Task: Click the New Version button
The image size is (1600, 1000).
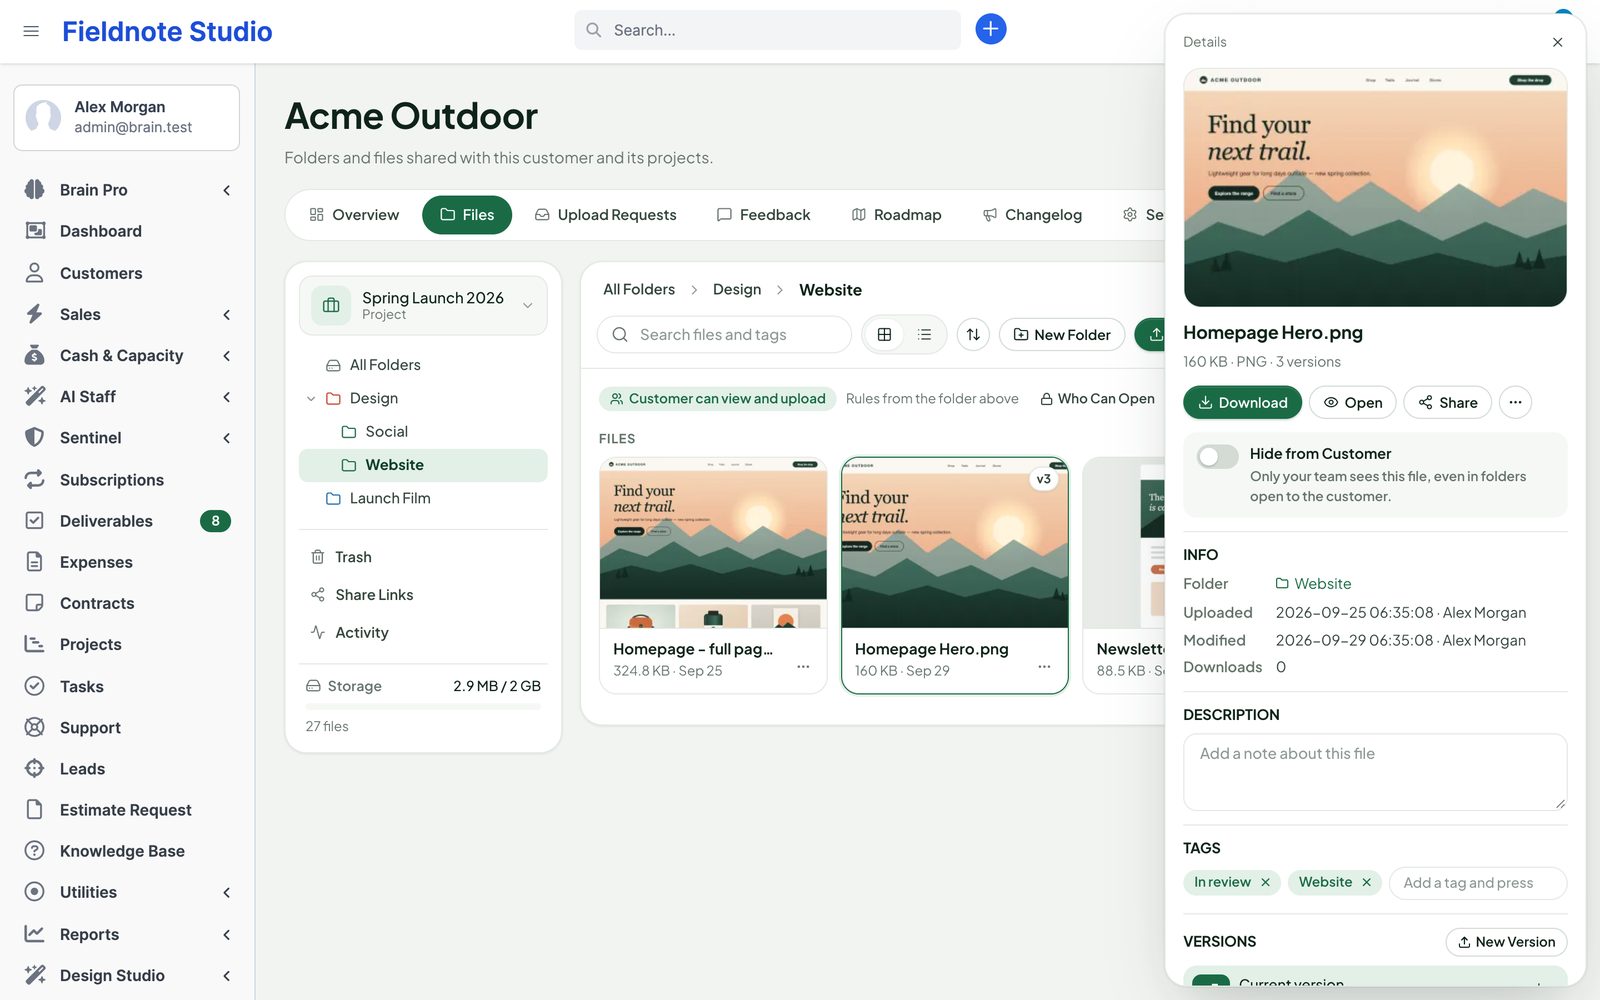Action: [x=1506, y=942]
